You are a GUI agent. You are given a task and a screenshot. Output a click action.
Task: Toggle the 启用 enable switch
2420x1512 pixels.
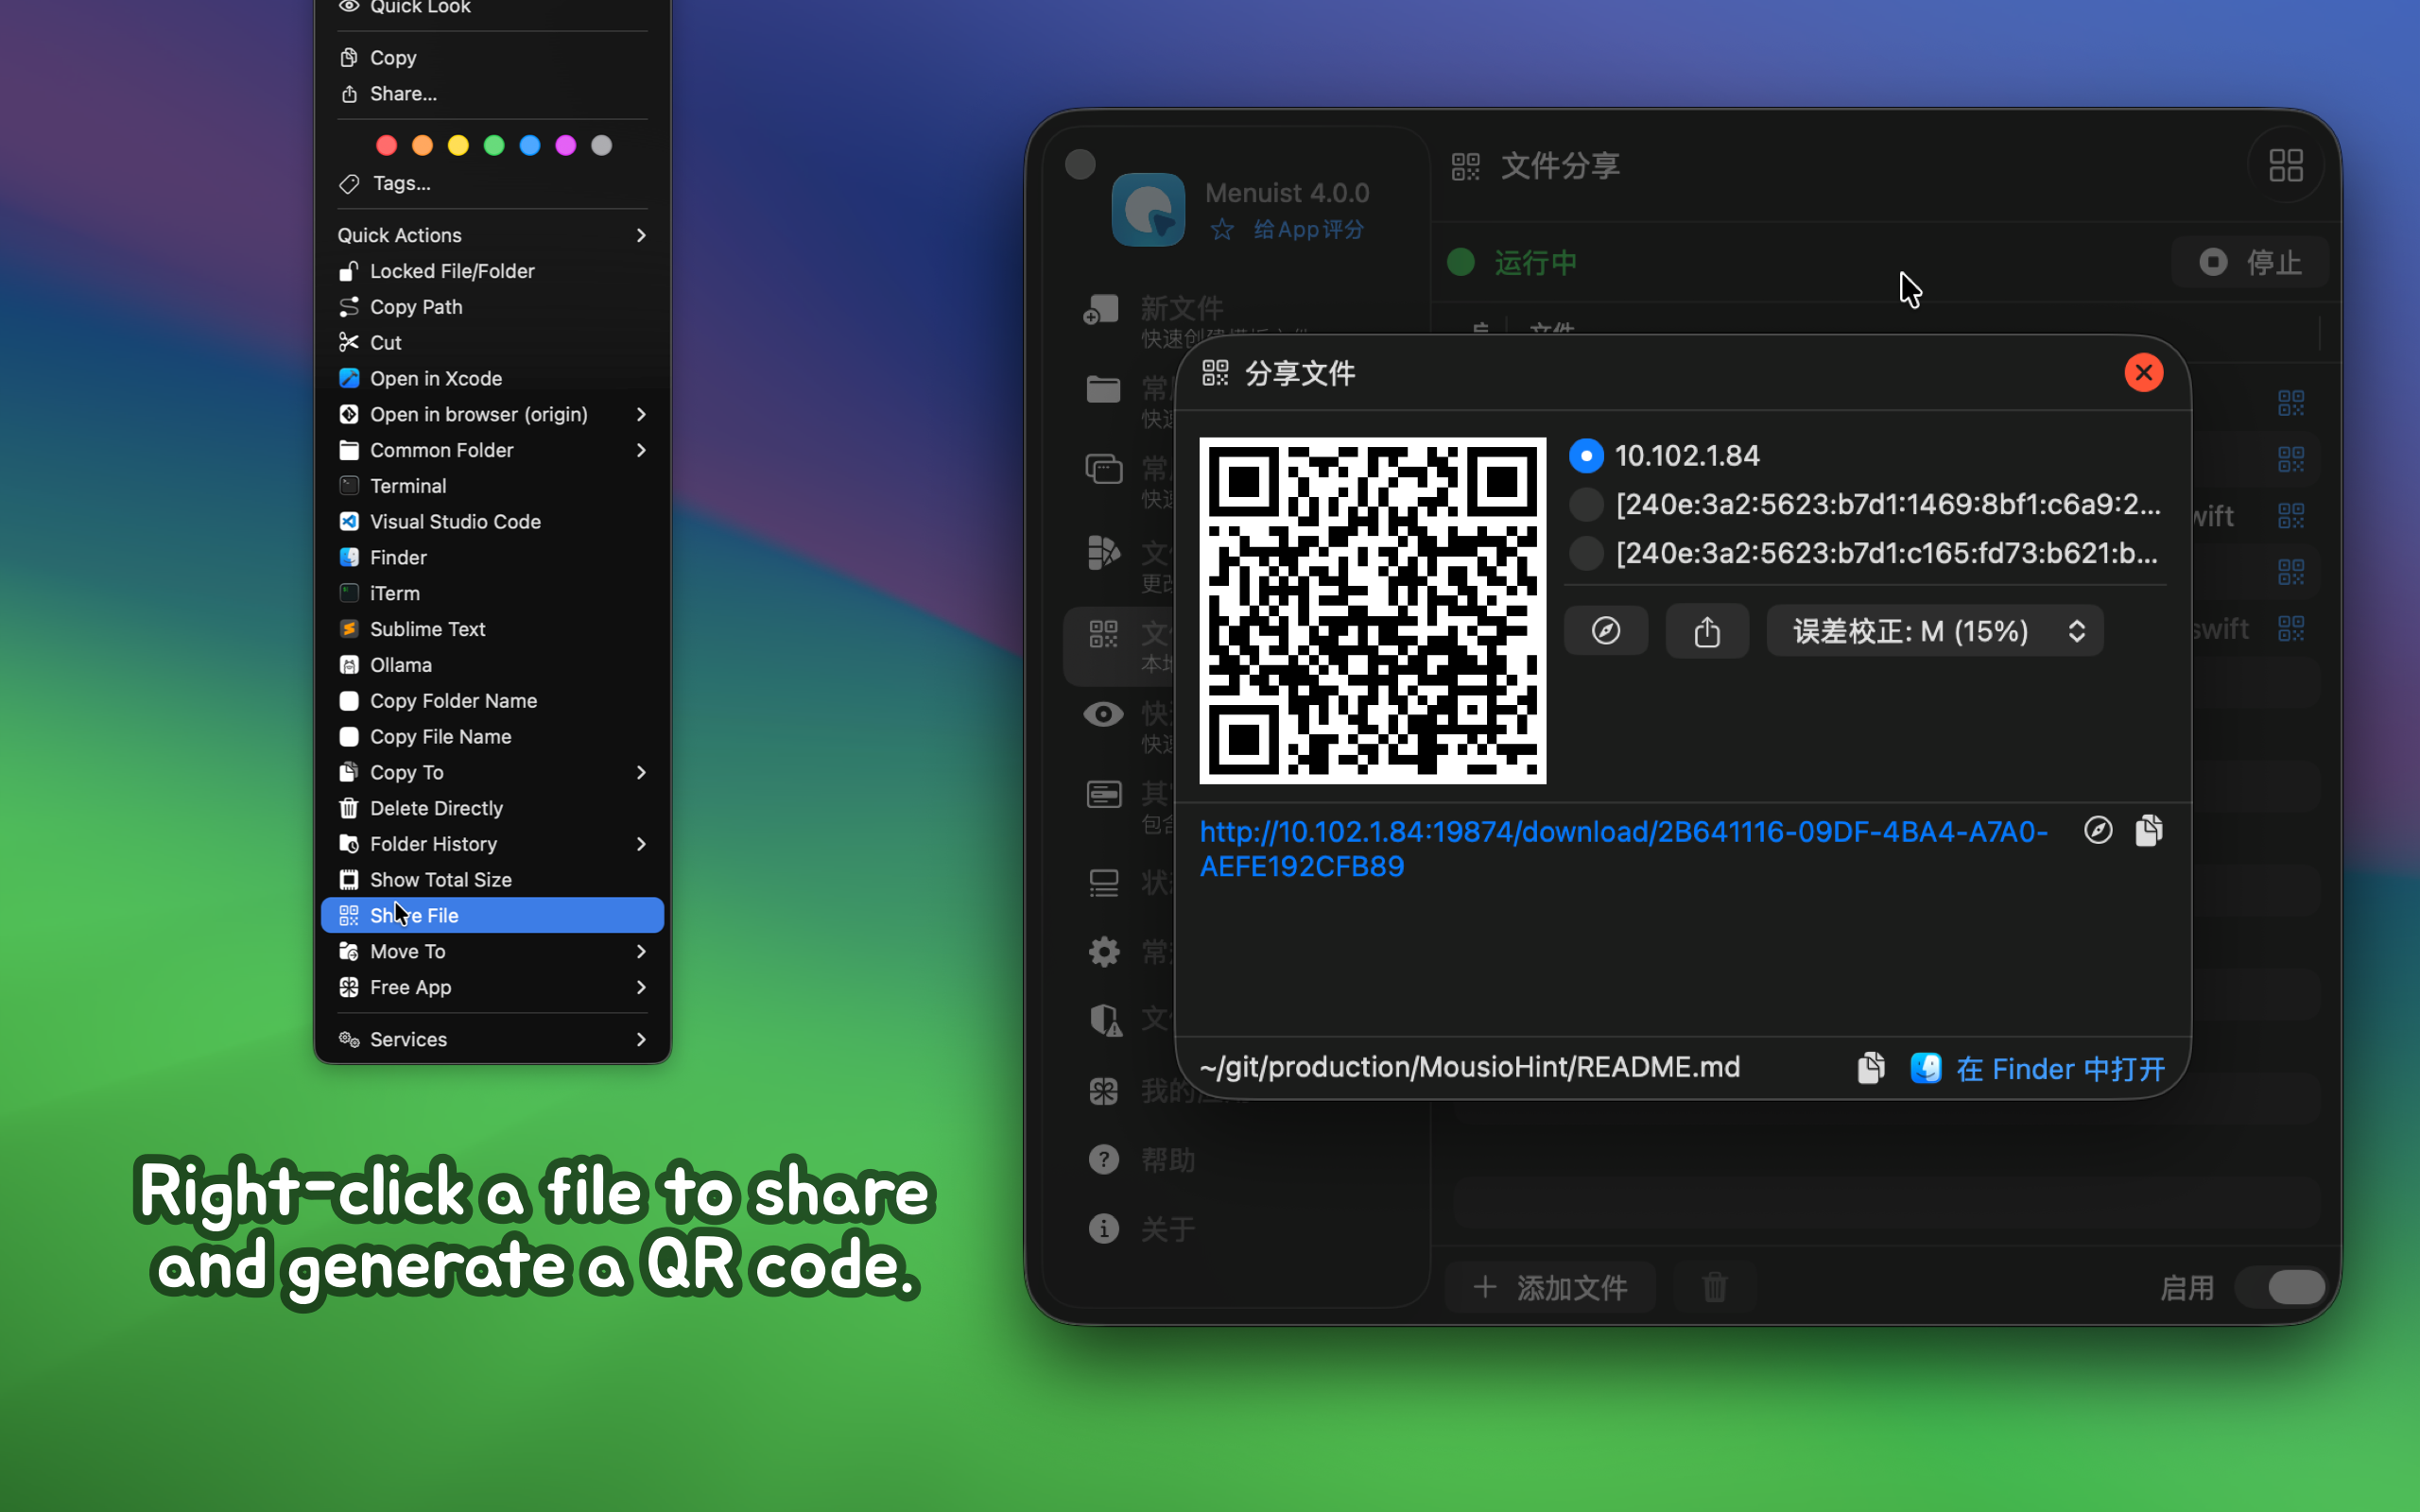point(2283,1287)
